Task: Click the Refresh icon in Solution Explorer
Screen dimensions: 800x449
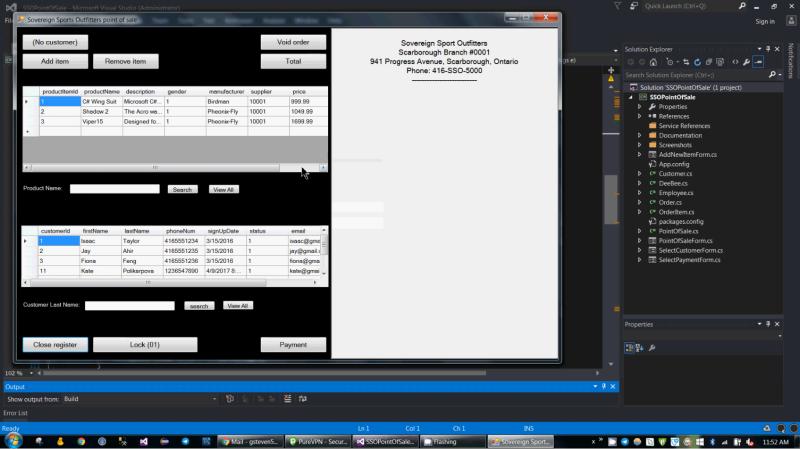Action: pyautogui.click(x=695, y=62)
